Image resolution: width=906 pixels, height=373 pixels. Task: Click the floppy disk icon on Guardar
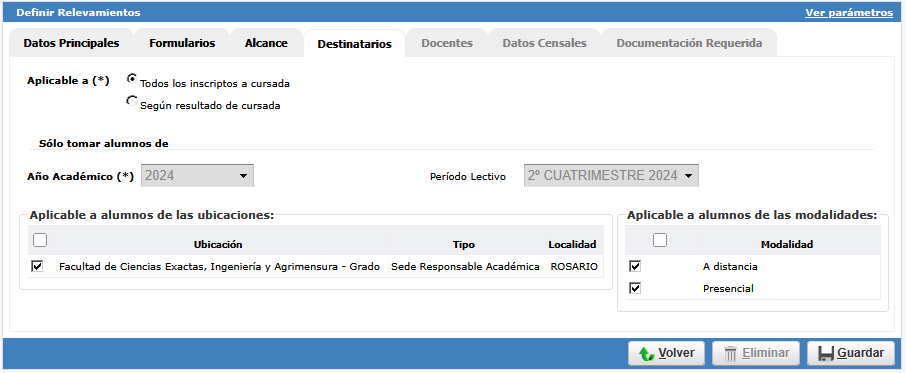(x=826, y=353)
